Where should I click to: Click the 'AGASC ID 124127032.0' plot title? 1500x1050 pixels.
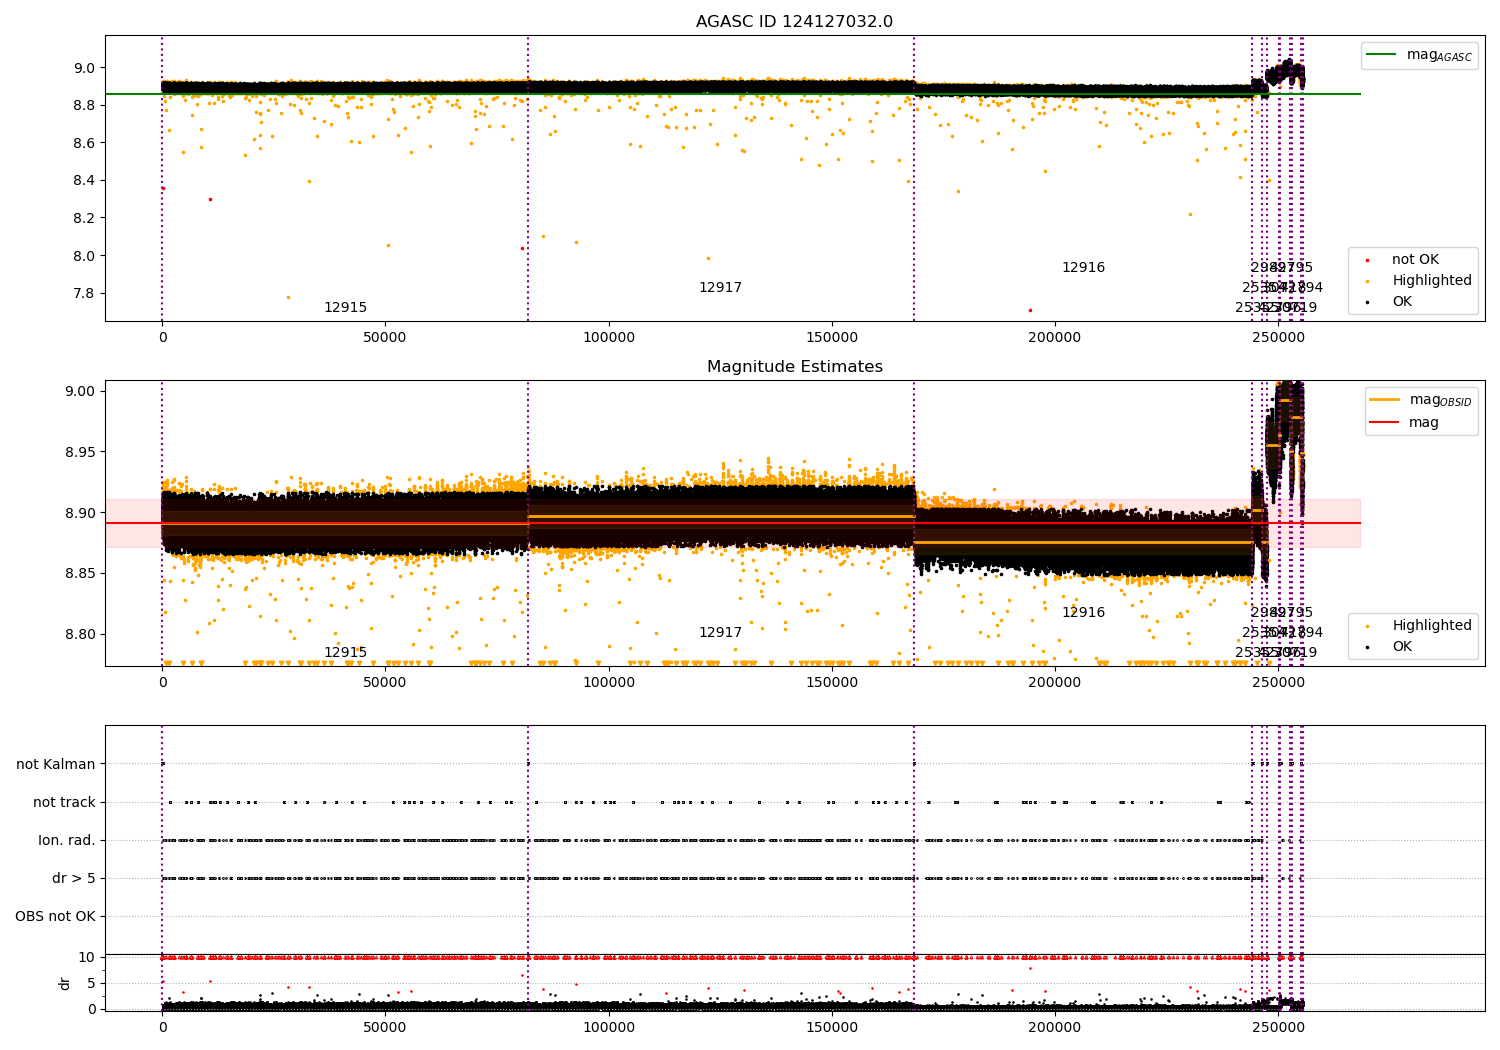794,22
